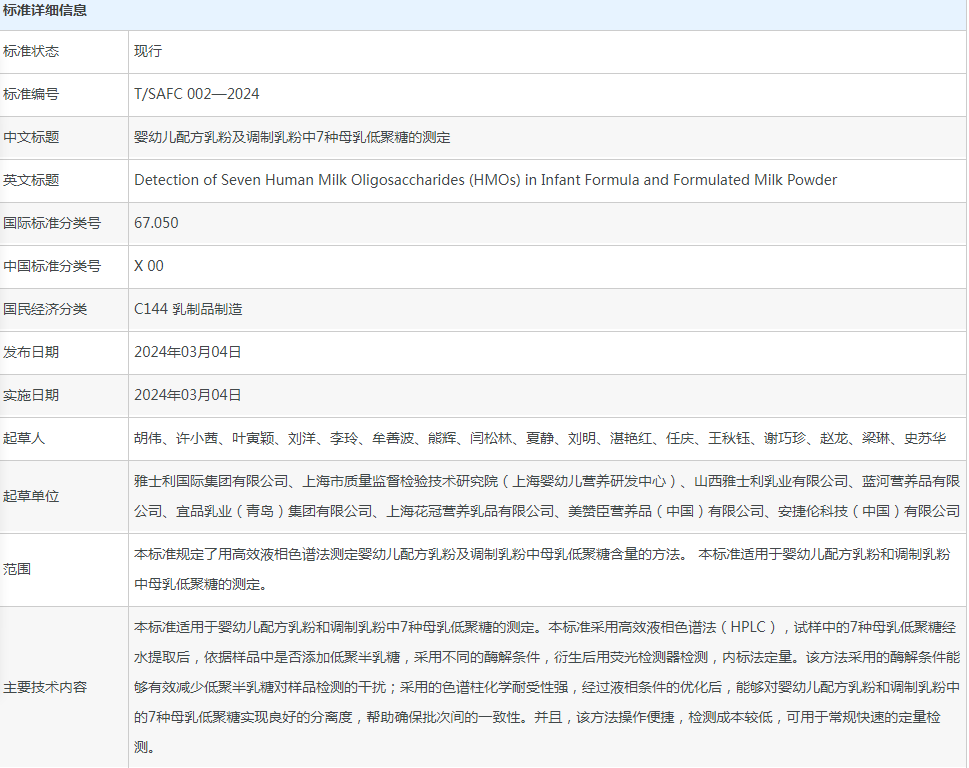Select the drafter name 胡伟 in the list
The image size is (969, 768).
click(148, 438)
